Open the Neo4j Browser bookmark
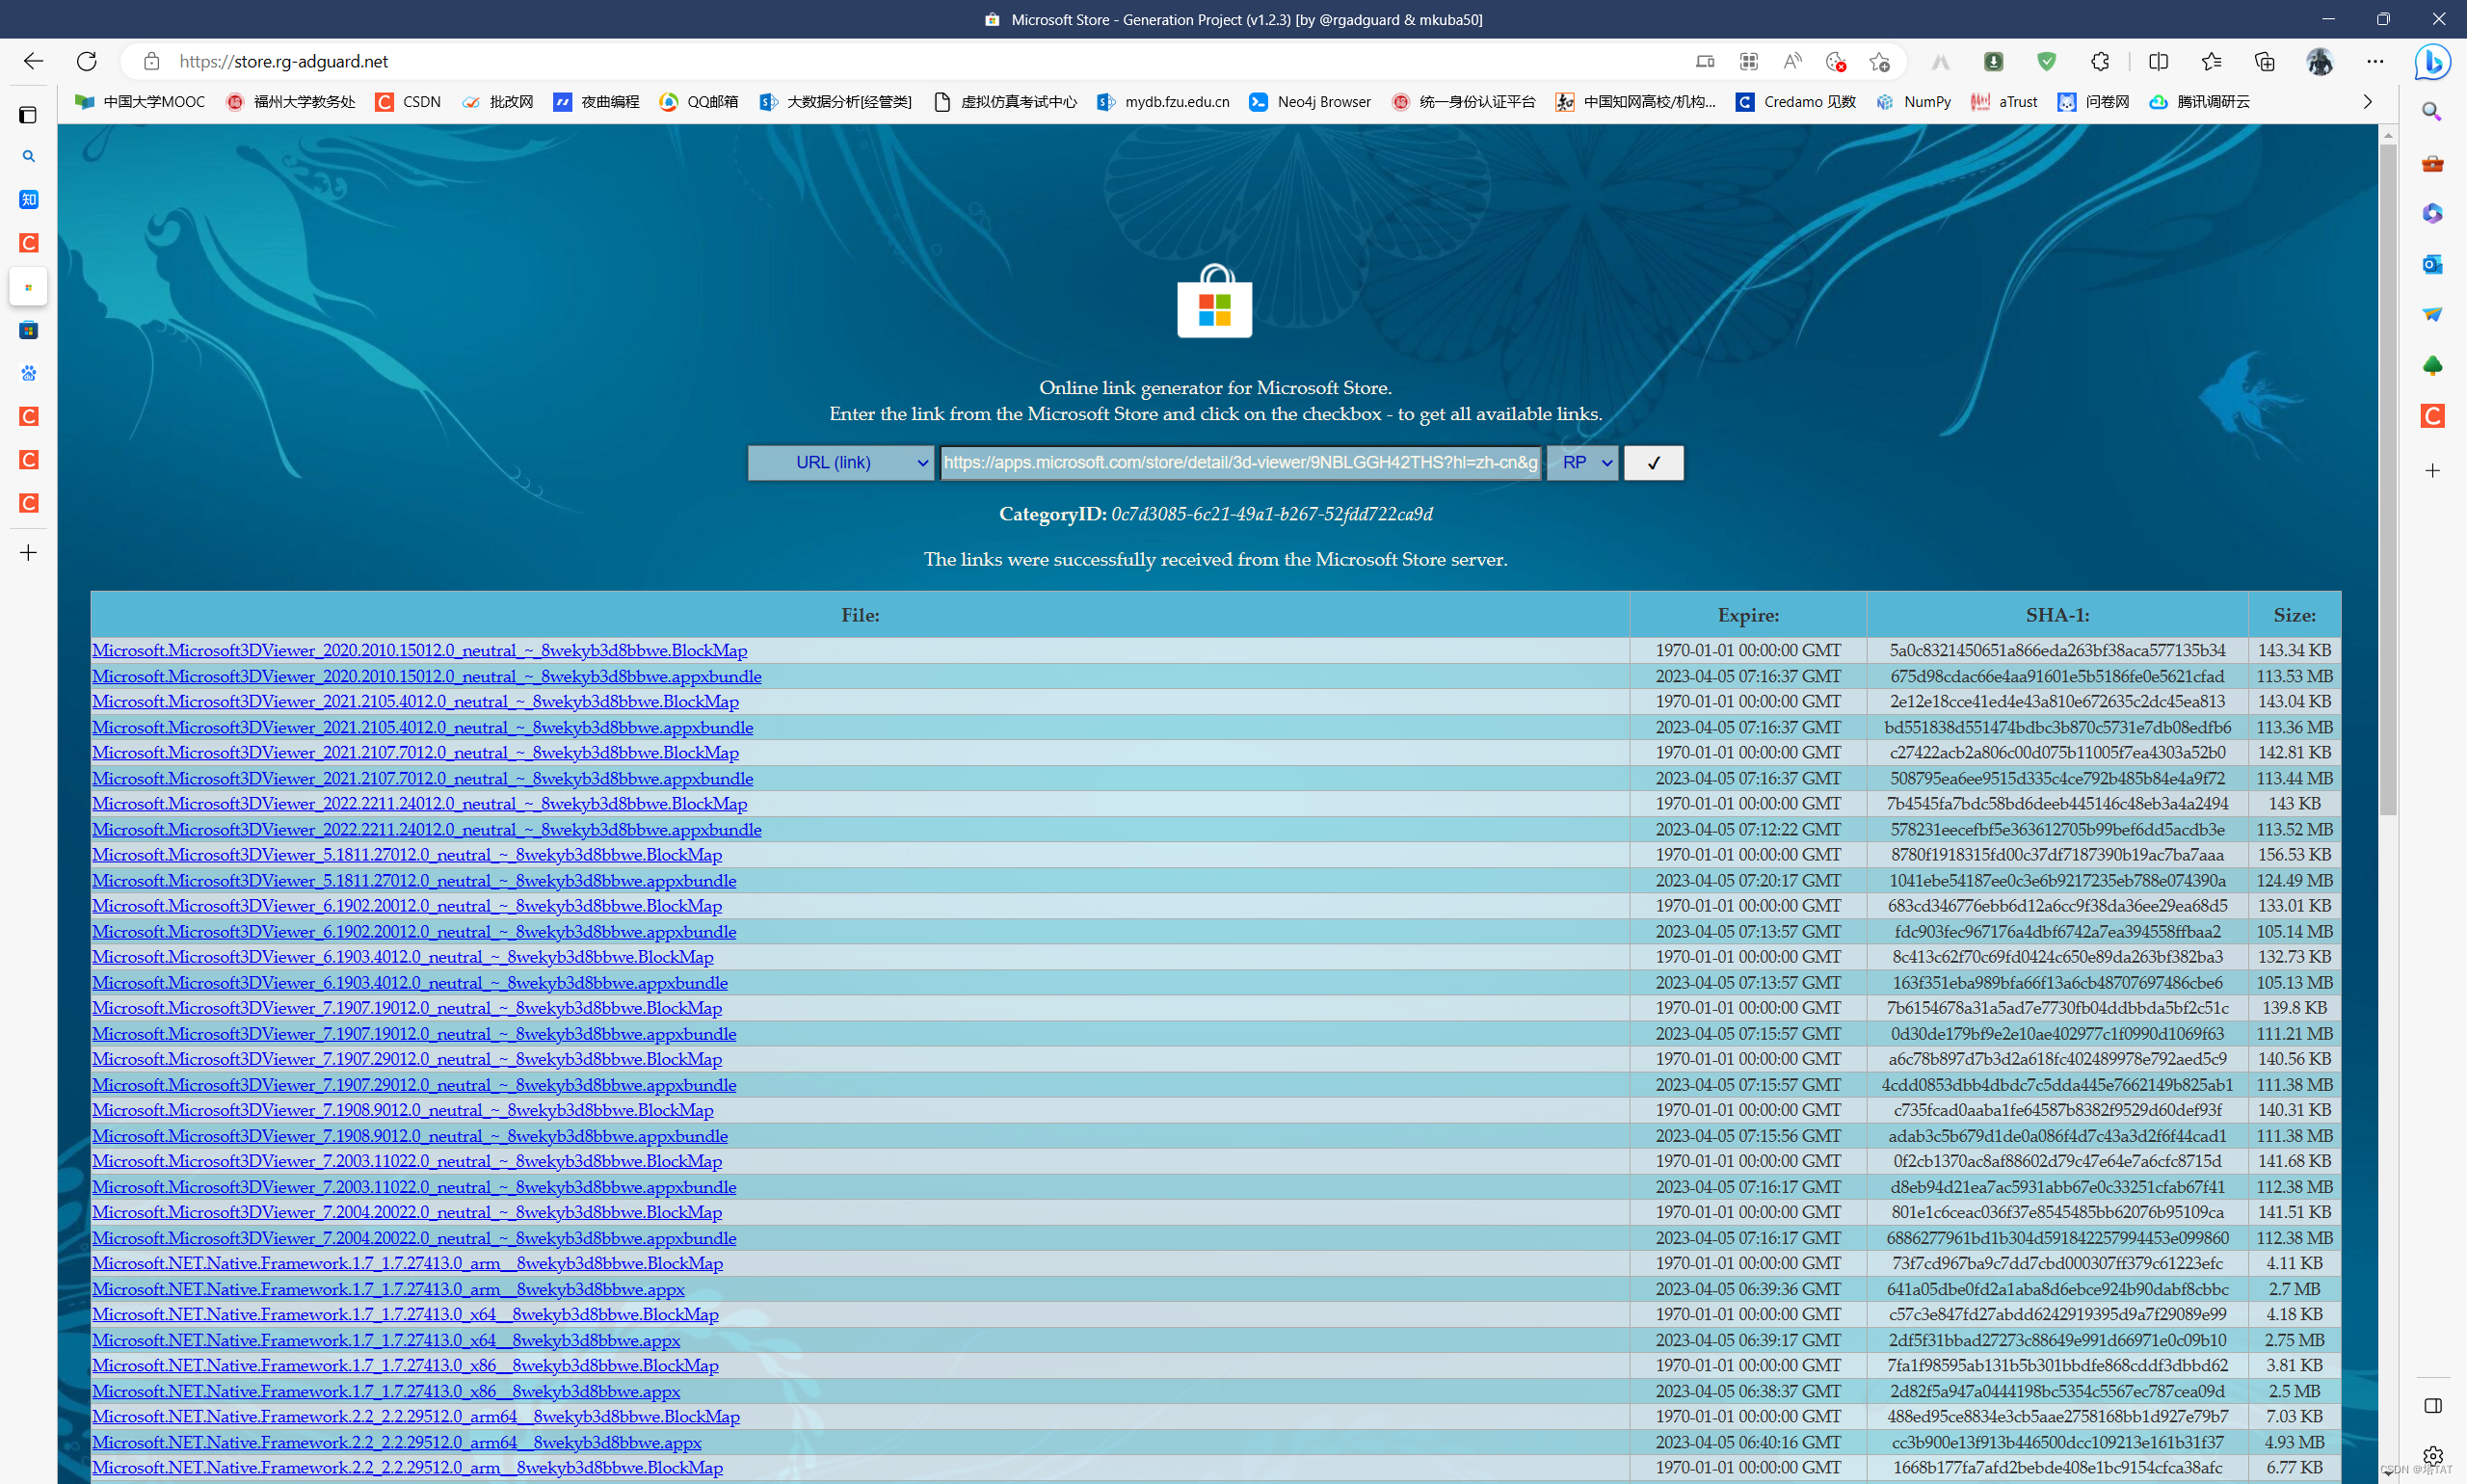This screenshot has width=2467, height=1484. [1310, 101]
